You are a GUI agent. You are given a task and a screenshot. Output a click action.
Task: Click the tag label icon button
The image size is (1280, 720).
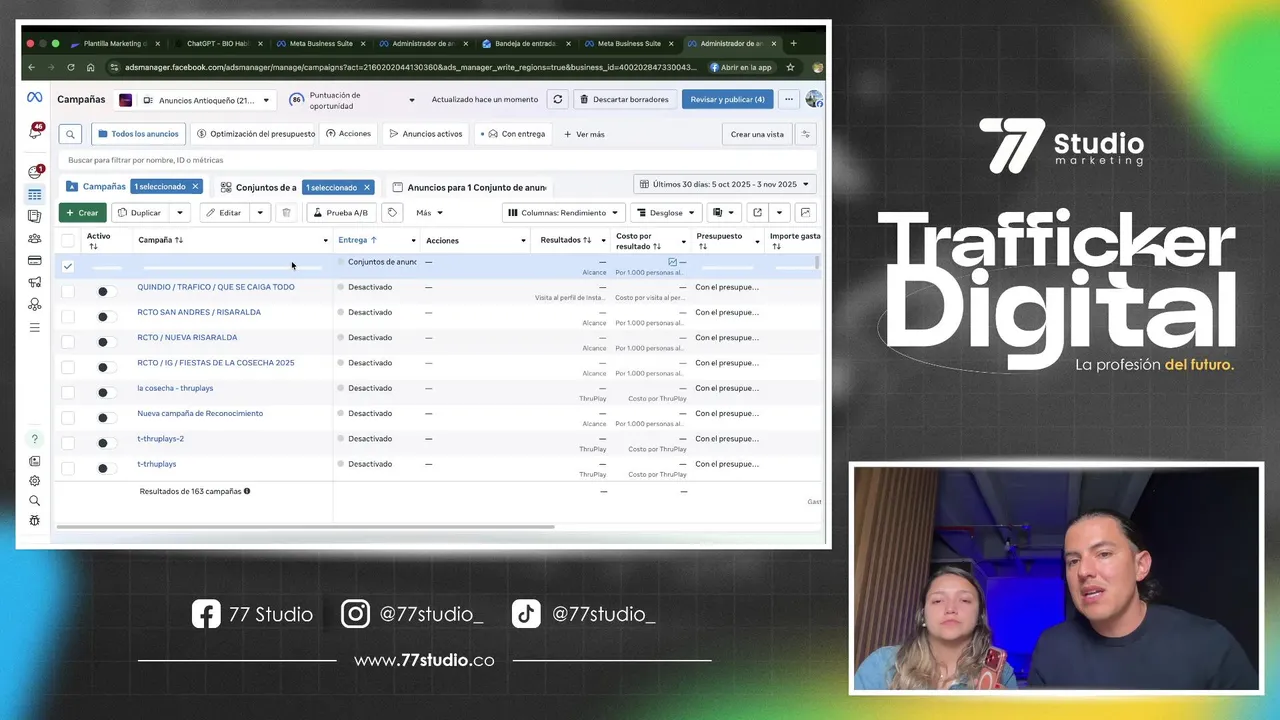pos(392,213)
